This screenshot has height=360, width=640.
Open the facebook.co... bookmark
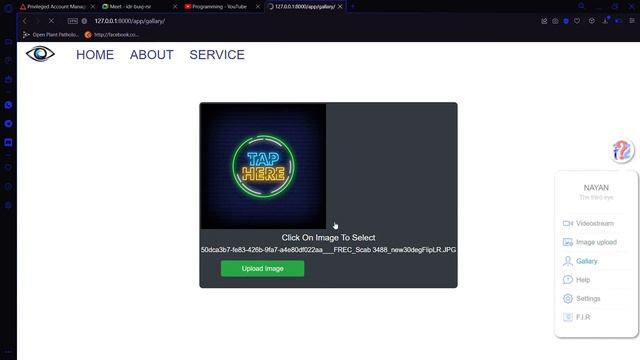click(x=112, y=35)
